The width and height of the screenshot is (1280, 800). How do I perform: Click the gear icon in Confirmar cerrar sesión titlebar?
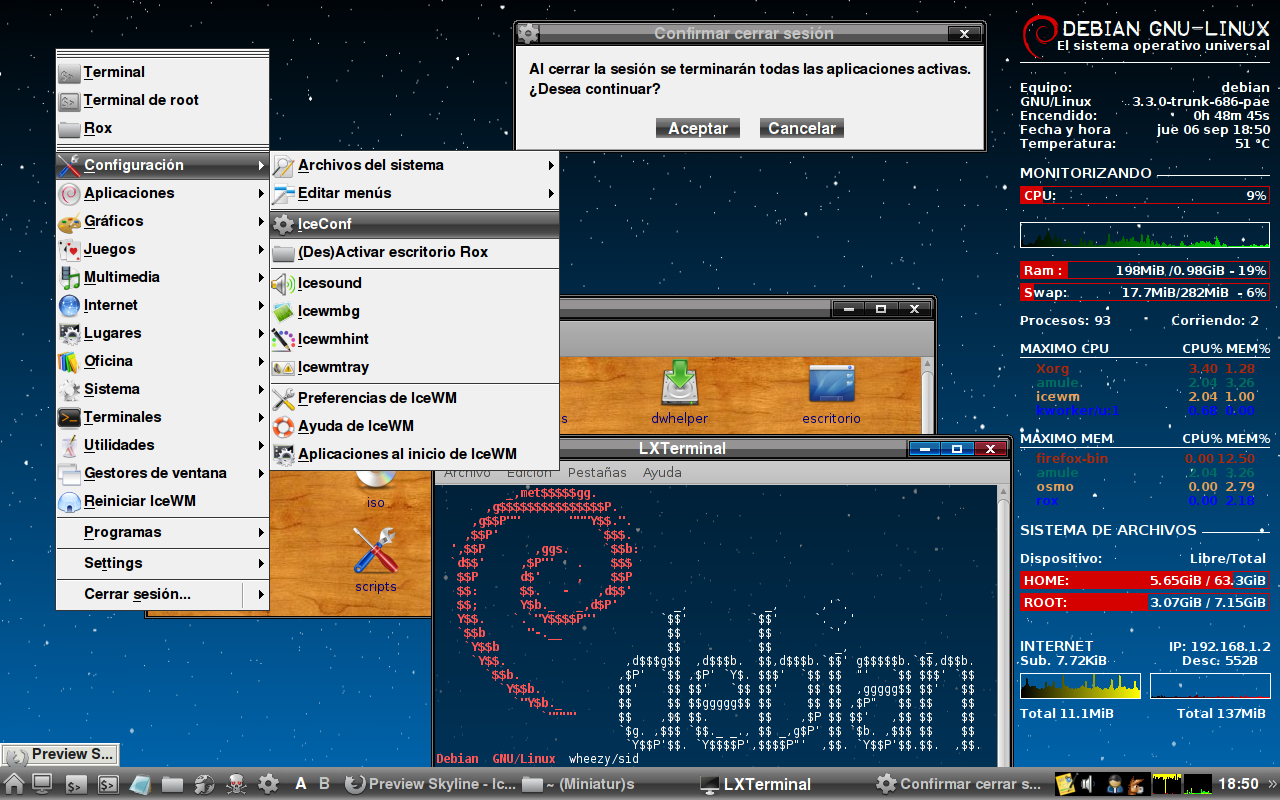click(528, 33)
